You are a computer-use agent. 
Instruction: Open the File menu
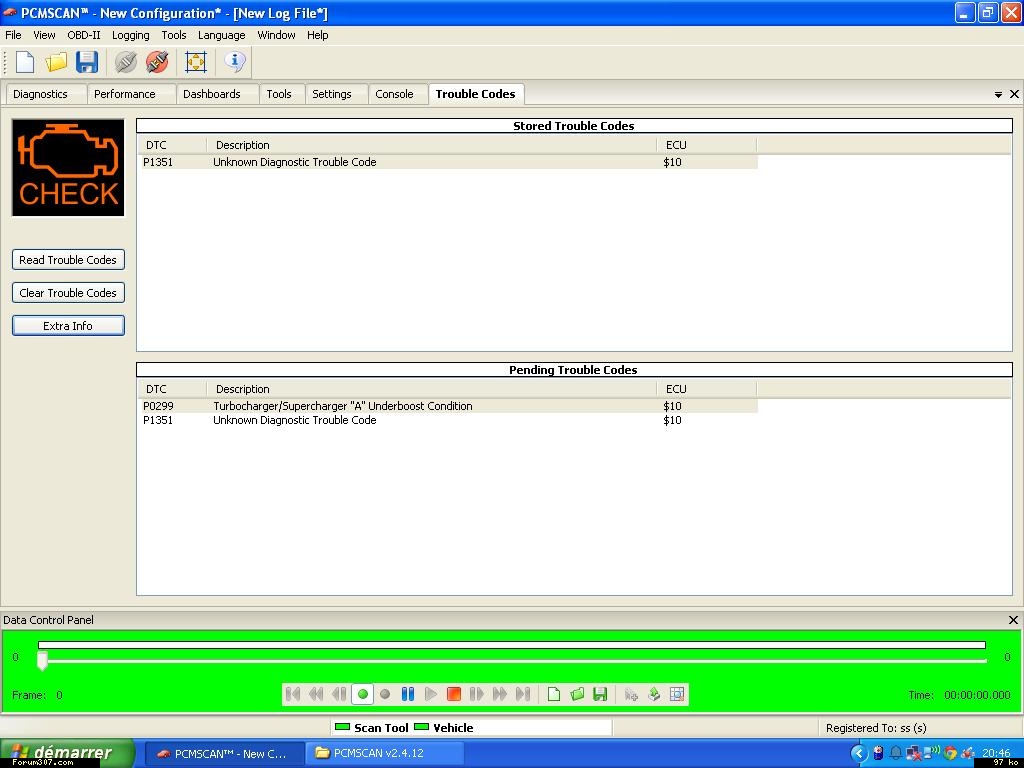click(x=13, y=35)
